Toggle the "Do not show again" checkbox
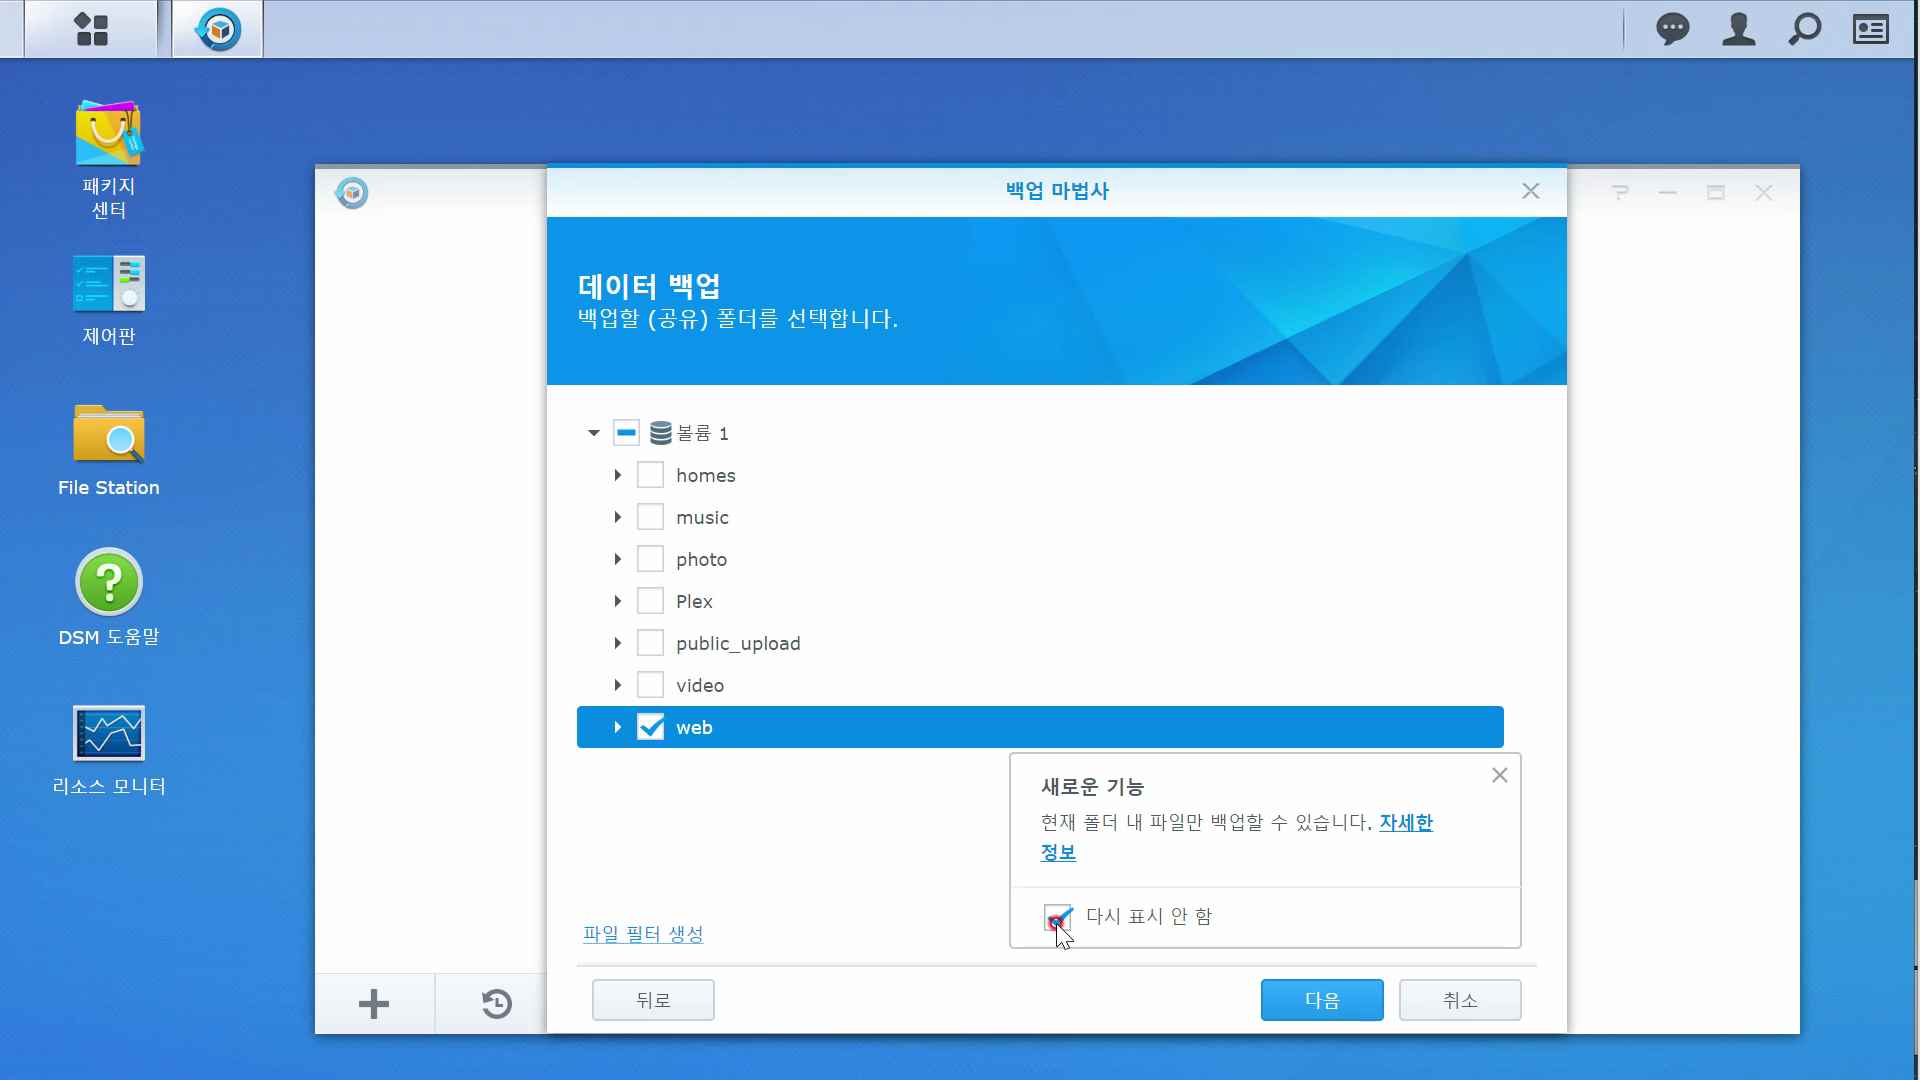The width and height of the screenshot is (1920, 1080). [1056, 917]
